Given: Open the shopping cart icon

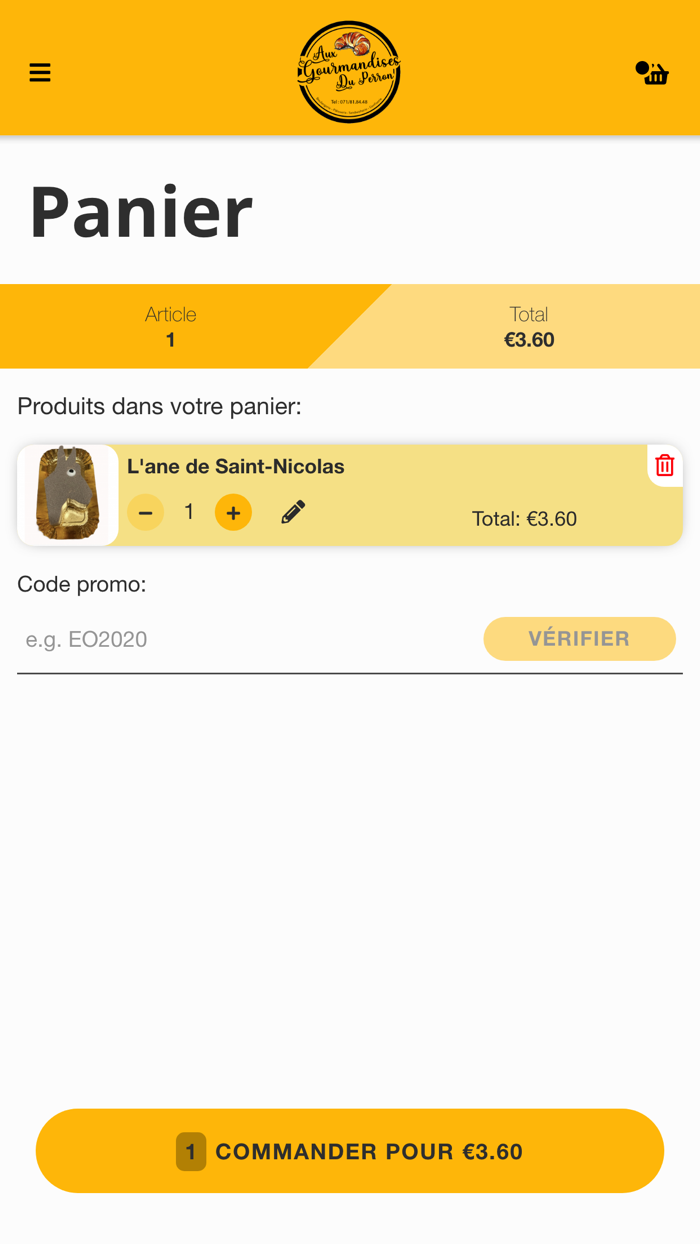Looking at the screenshot, I should [654, 72].
